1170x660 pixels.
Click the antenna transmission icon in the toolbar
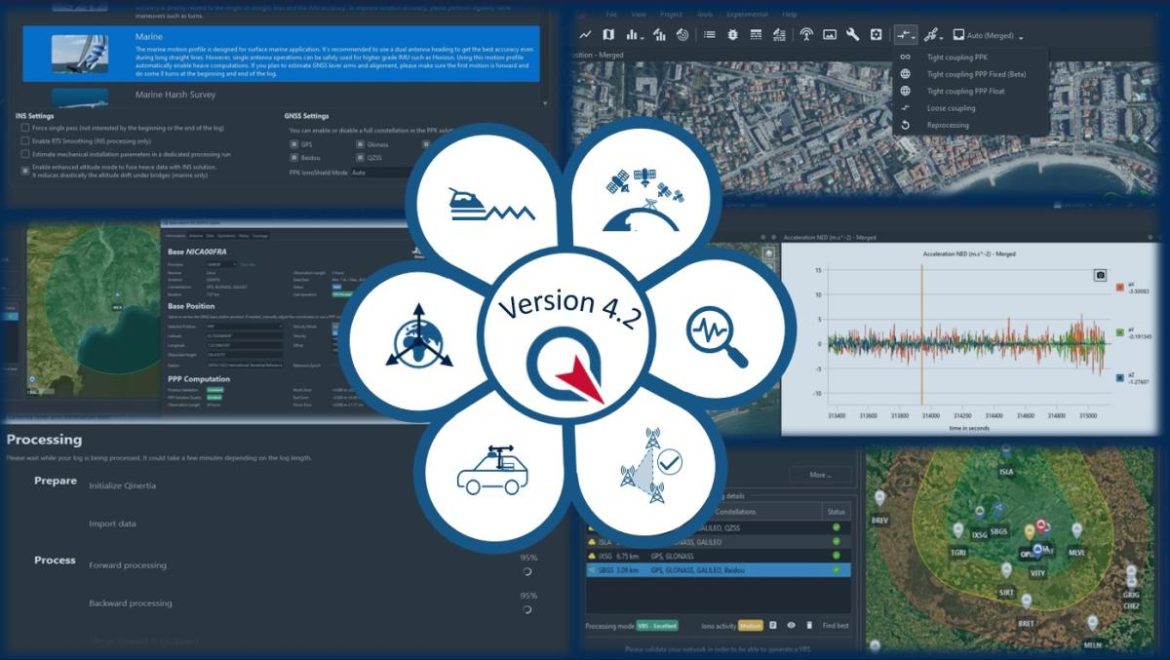807,37
